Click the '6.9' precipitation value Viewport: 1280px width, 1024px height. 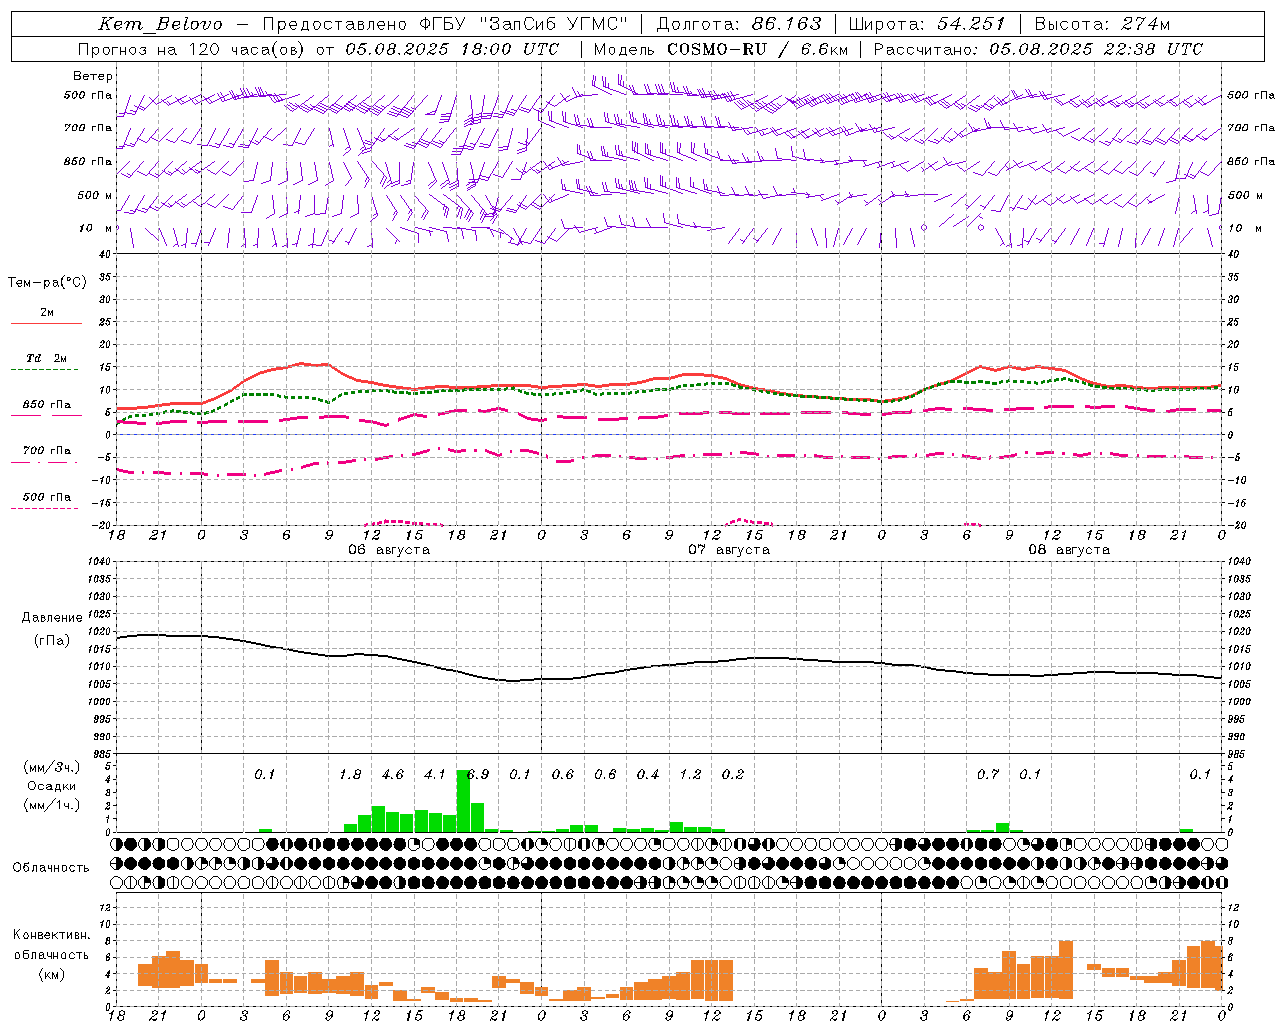click(478, 775)
